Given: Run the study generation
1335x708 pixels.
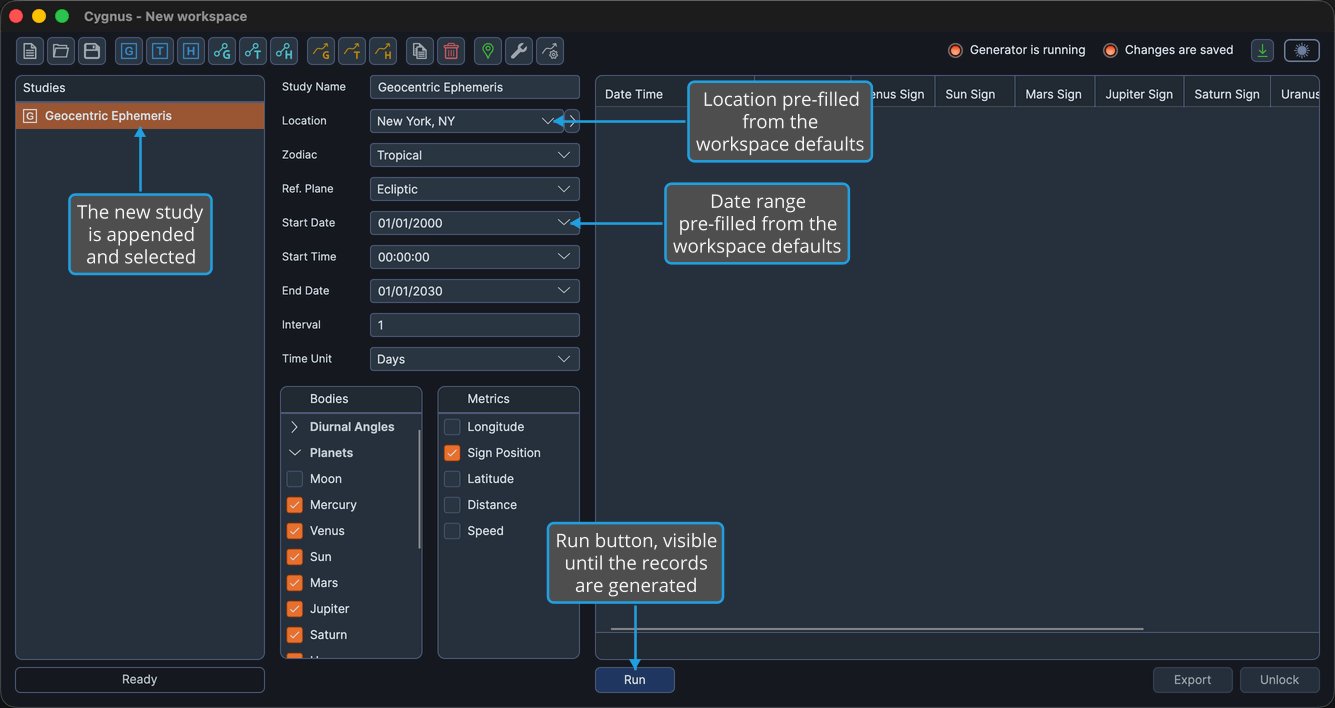Looking at the screenshot, I should point(635,680).
